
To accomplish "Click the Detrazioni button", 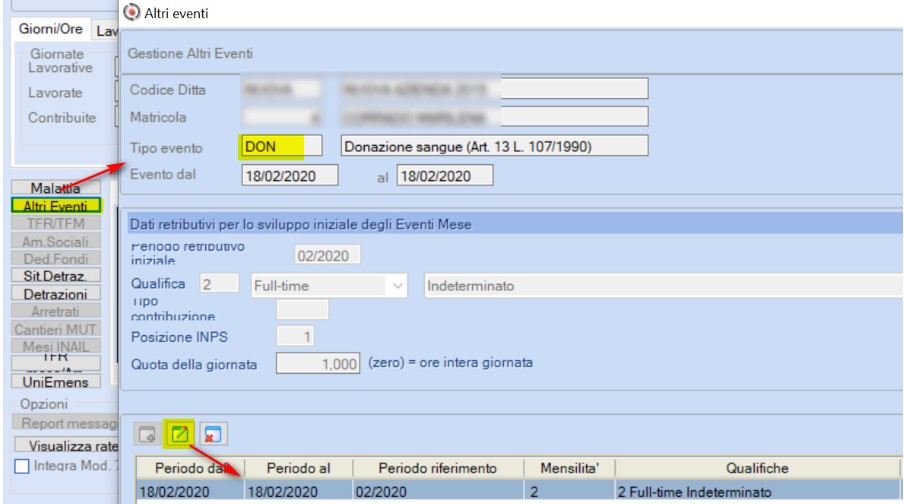I will pyautogui.click(x=56, y=294).
